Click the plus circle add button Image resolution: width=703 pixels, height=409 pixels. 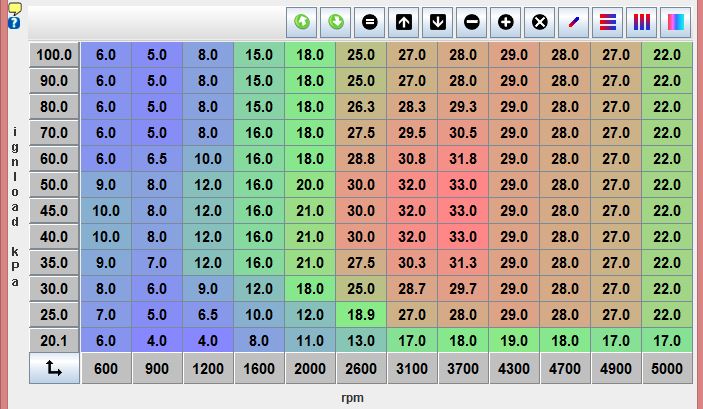coord(506,21)
